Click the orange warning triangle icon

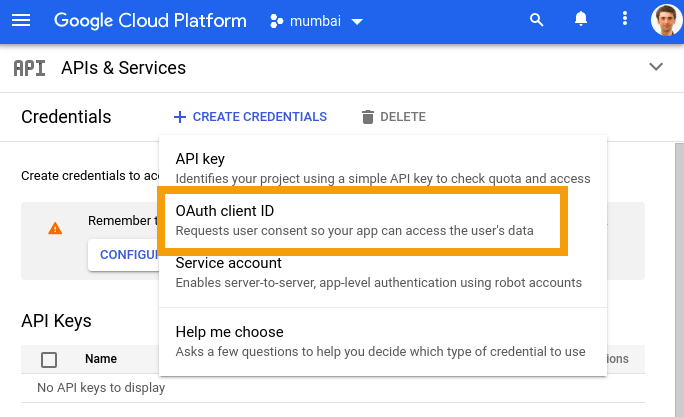coord(55,228)
